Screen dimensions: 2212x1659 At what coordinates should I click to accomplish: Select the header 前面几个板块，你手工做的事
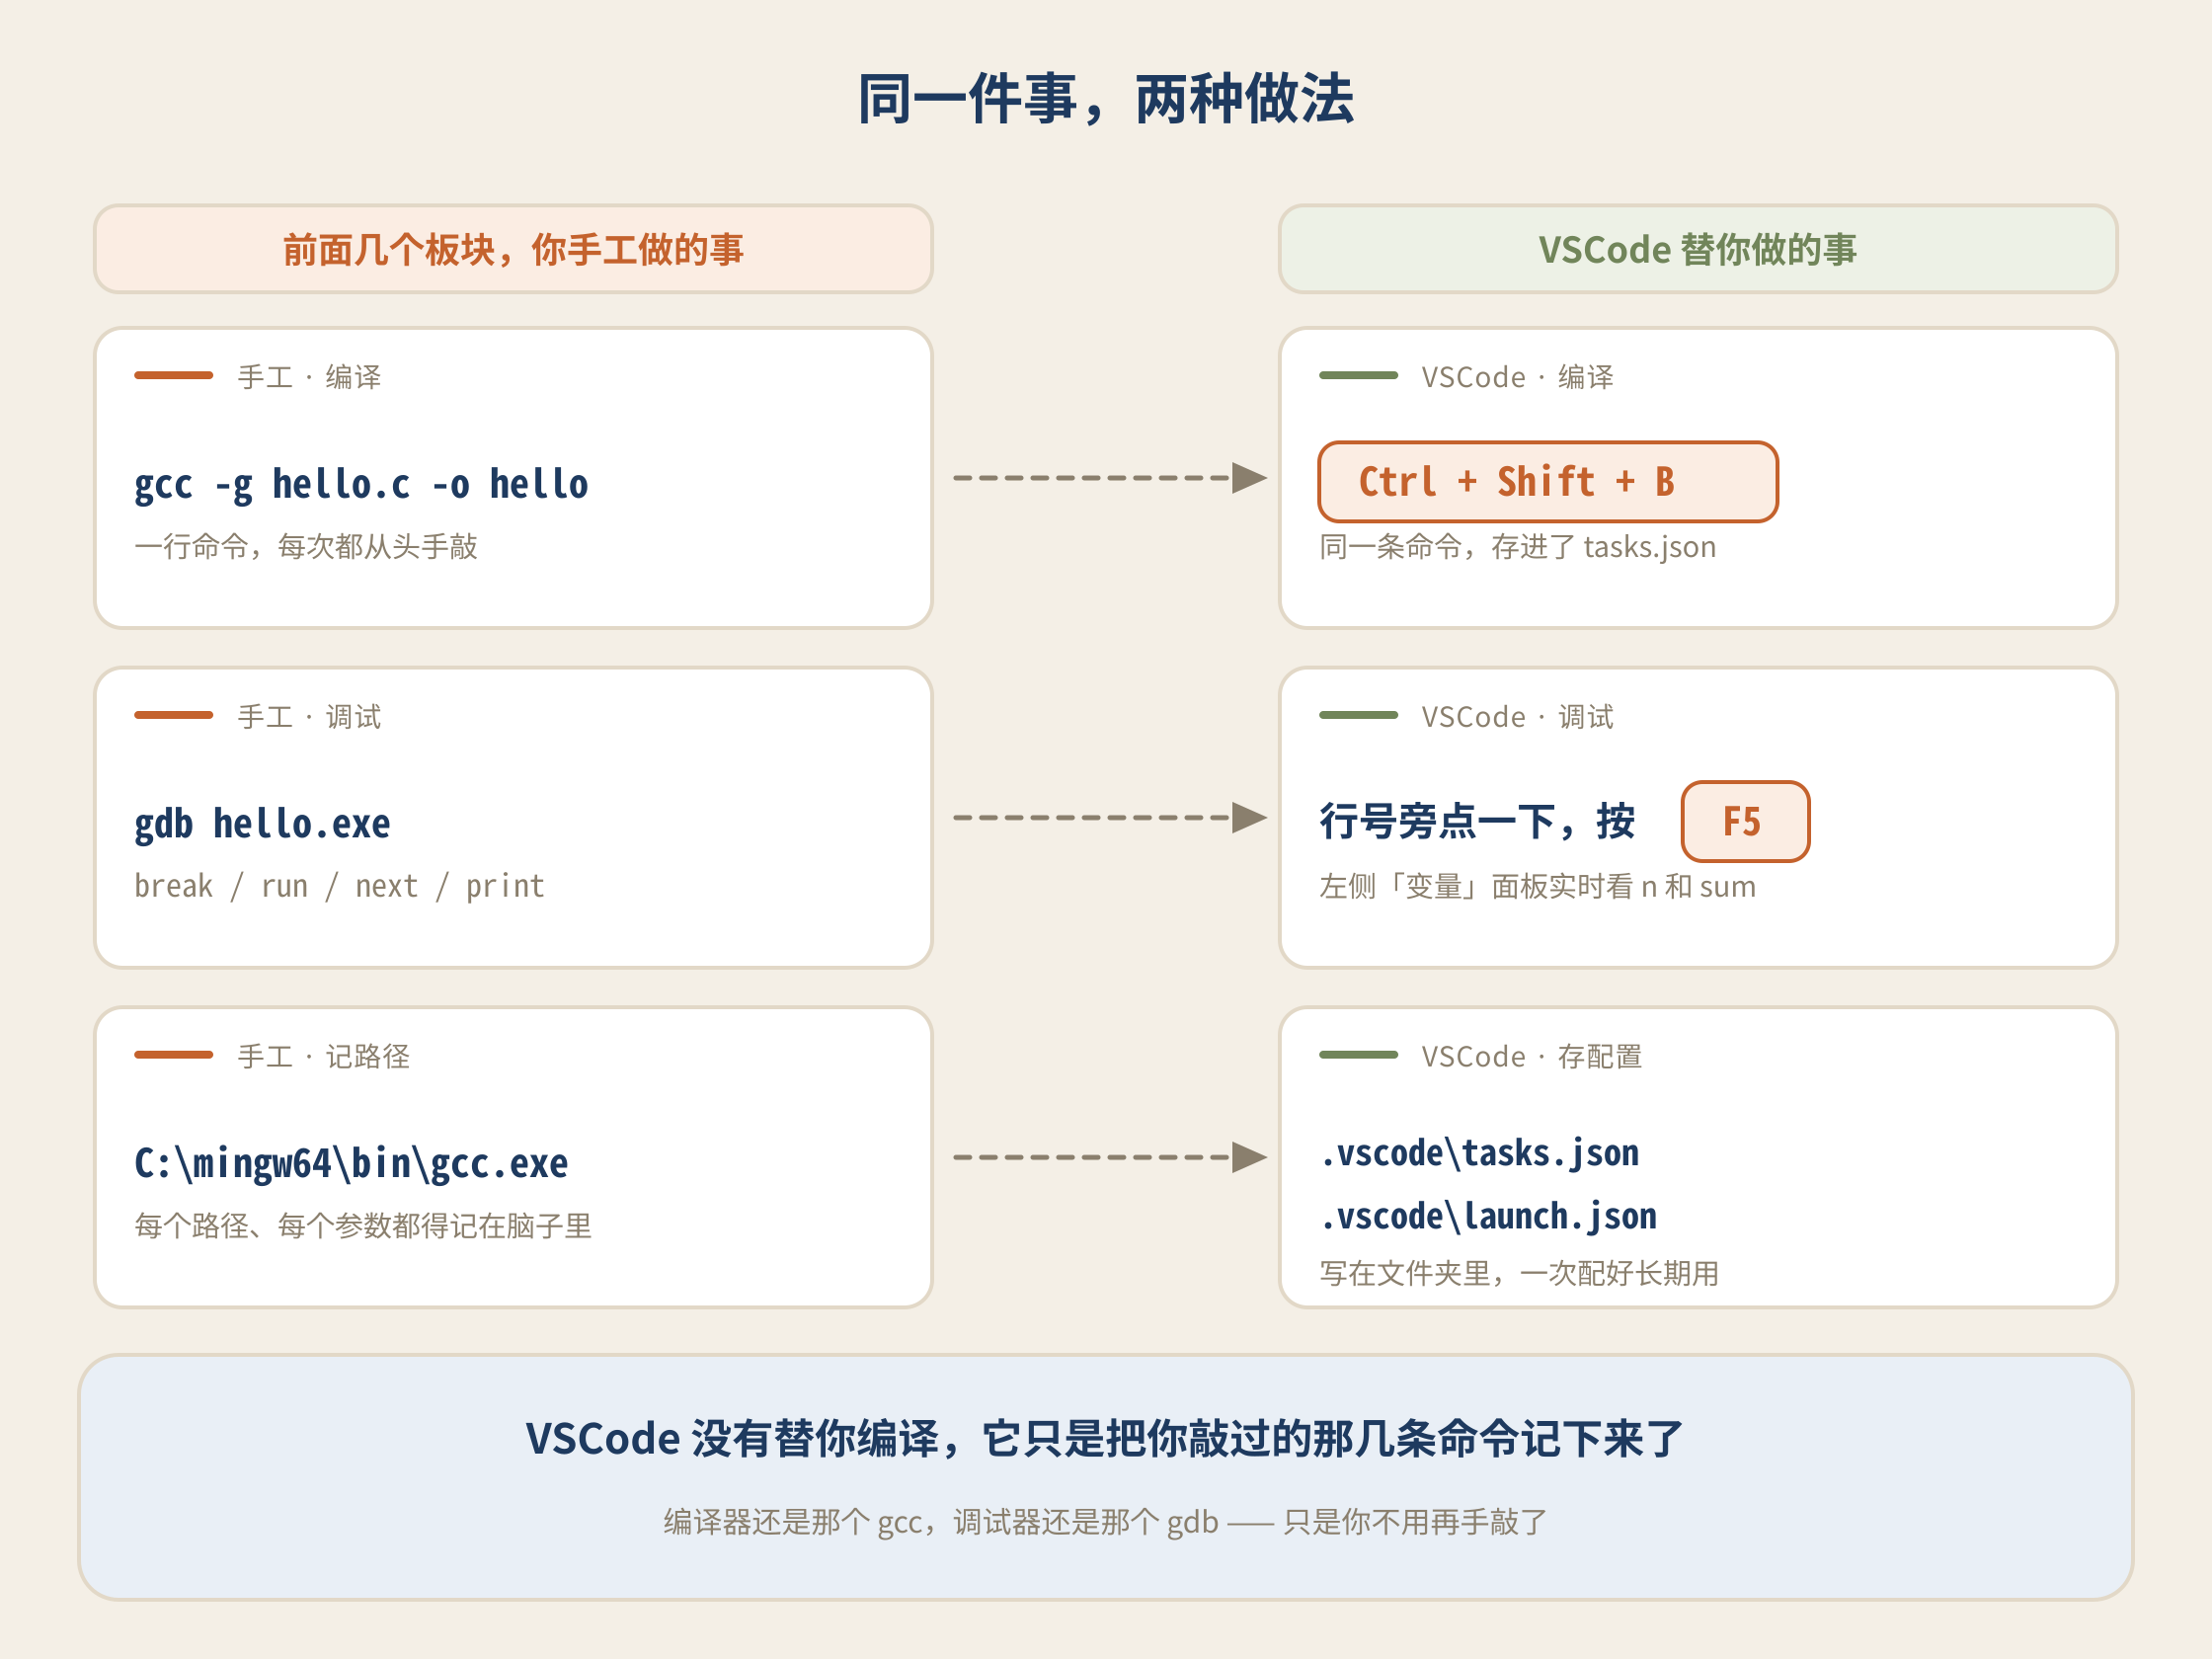point(513,249)
